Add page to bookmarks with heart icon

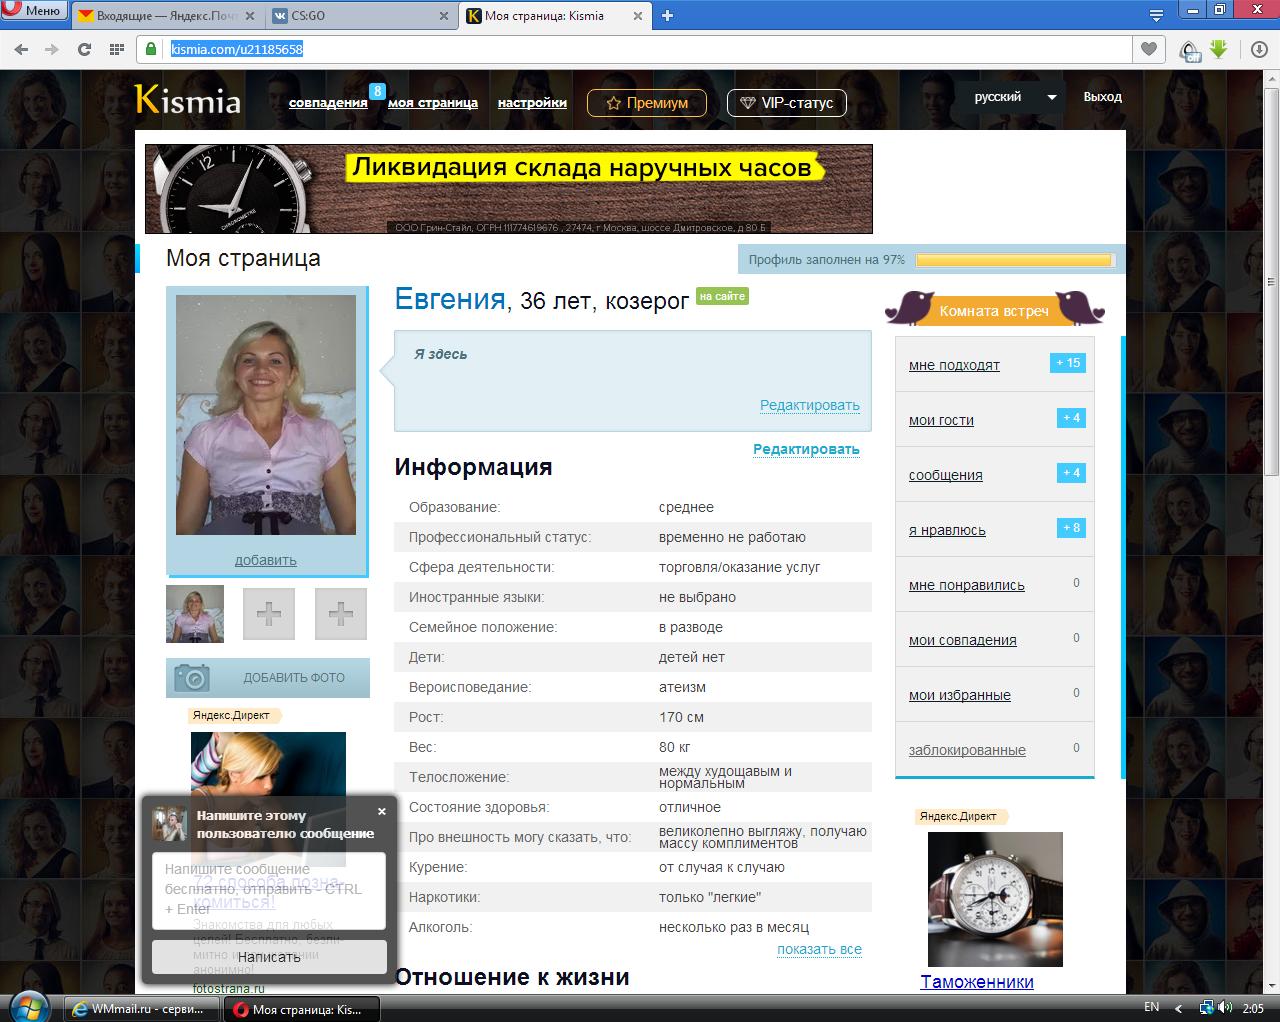(1149, 49)
